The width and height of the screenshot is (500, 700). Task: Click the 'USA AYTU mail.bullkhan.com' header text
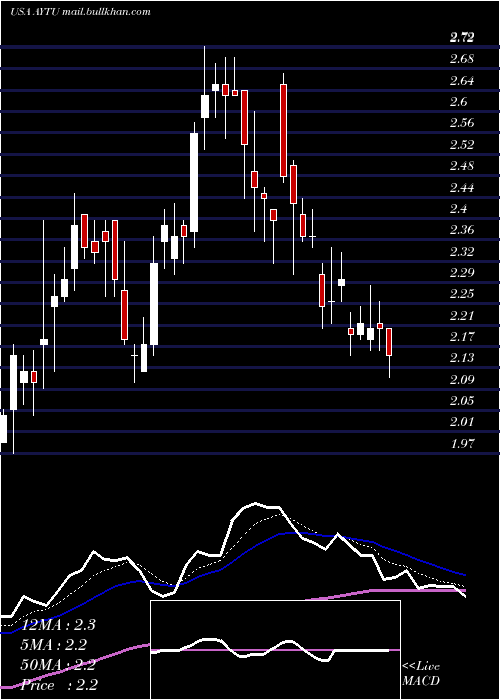pos(80,12)
